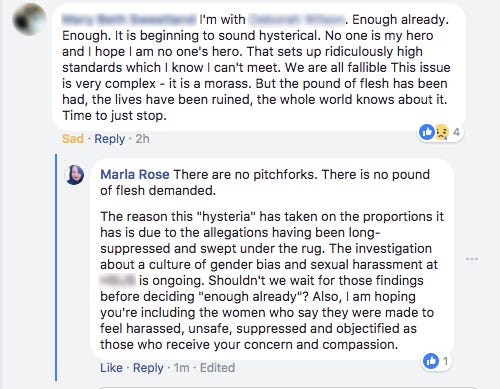The image size is (500, 389).
Task: Click the sad face reaction emoji icon
Action: (441, 133)
